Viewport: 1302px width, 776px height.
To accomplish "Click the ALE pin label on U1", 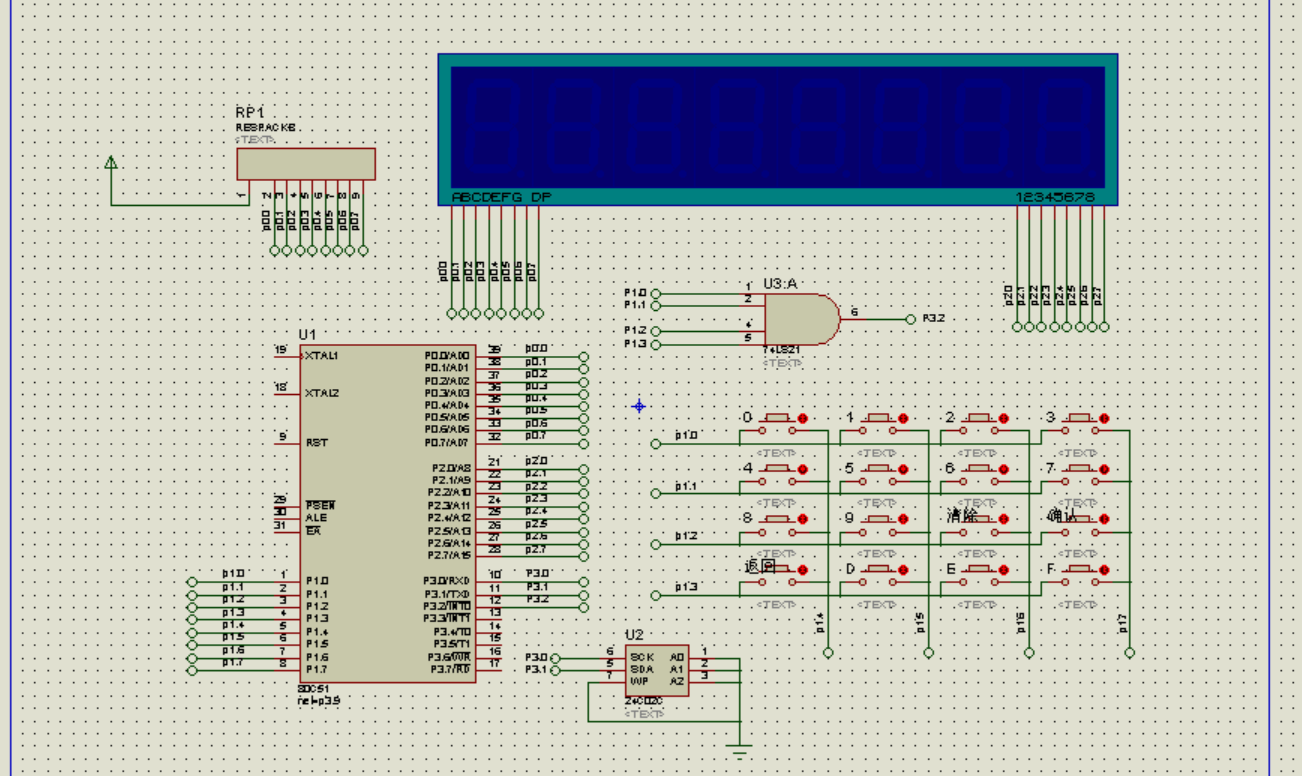I will [315, 518].
